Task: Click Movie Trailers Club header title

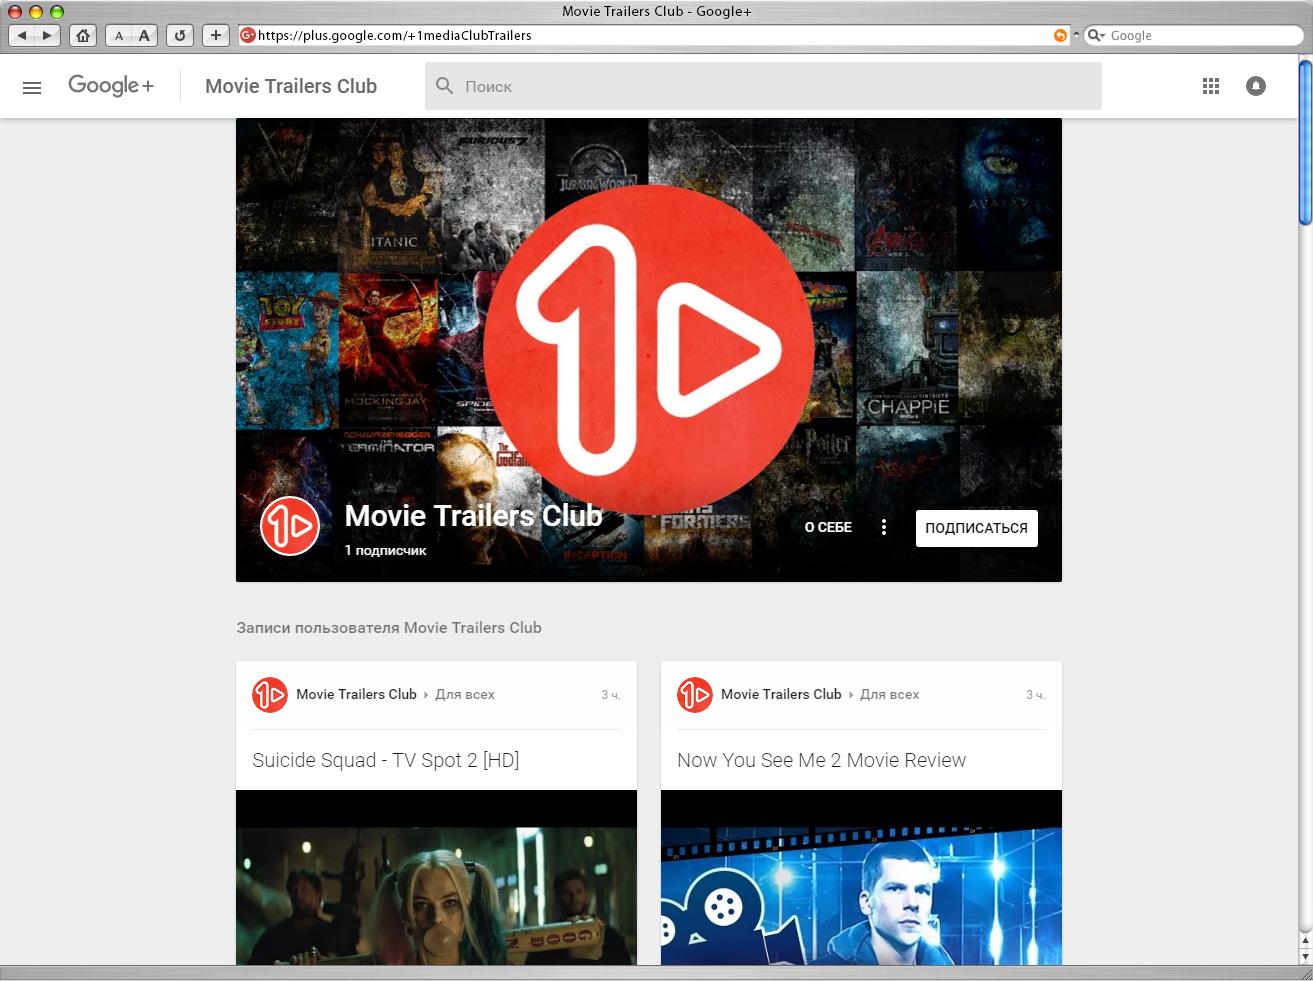Action: (x=291, y=86)
